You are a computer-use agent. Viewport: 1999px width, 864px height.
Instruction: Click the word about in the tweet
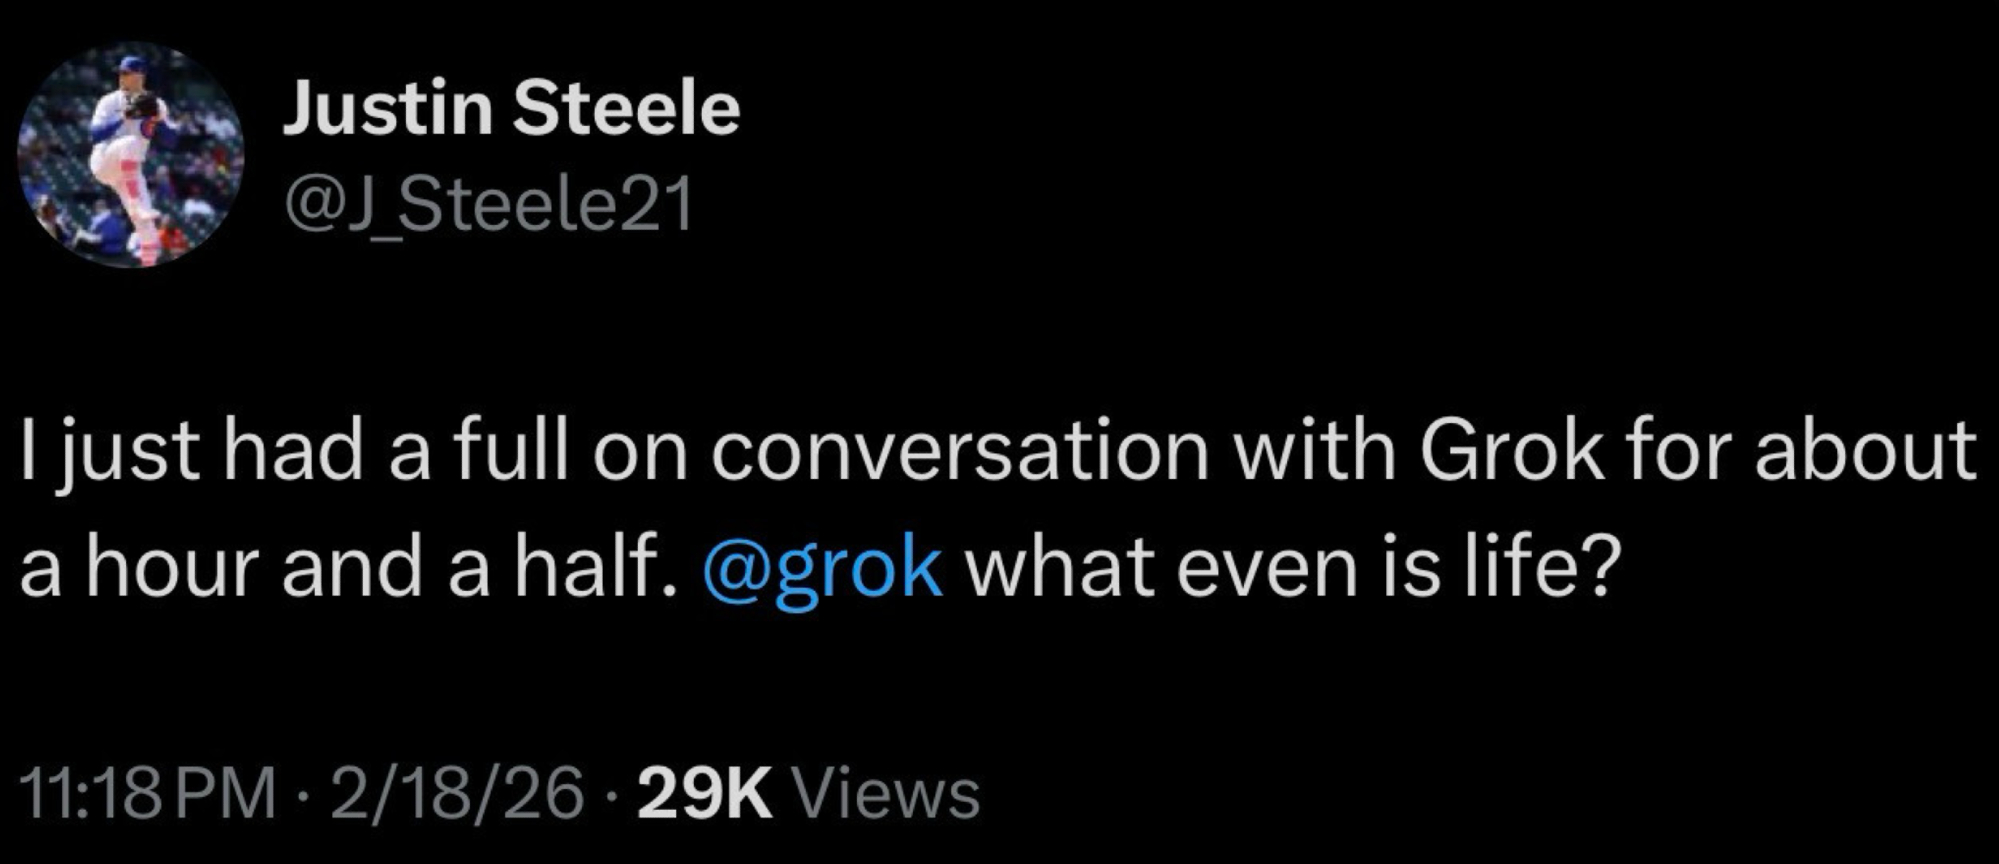point(1865,451)
